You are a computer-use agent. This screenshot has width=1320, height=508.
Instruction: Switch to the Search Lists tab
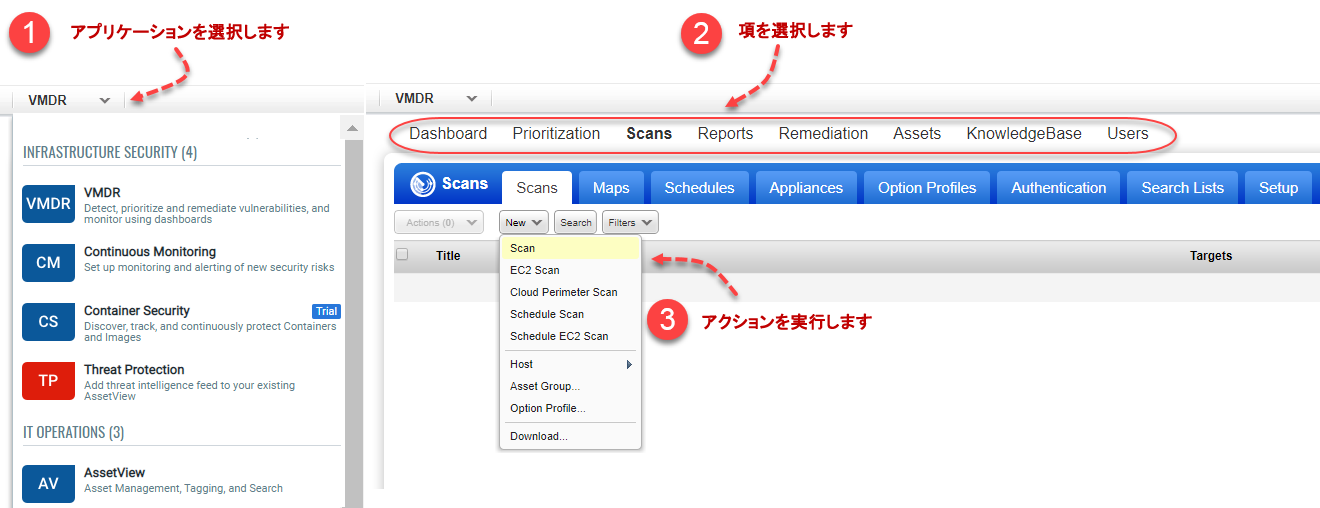[x=1183, y=188]
